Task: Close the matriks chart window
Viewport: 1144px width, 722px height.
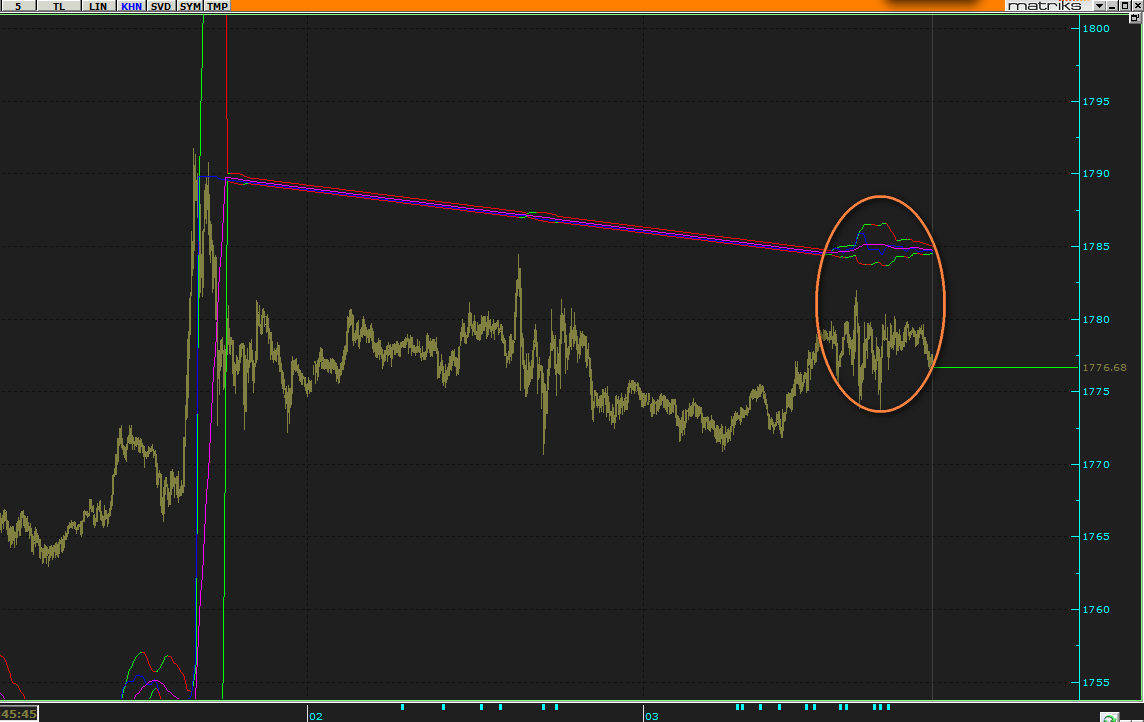Action: point(1137,6)
